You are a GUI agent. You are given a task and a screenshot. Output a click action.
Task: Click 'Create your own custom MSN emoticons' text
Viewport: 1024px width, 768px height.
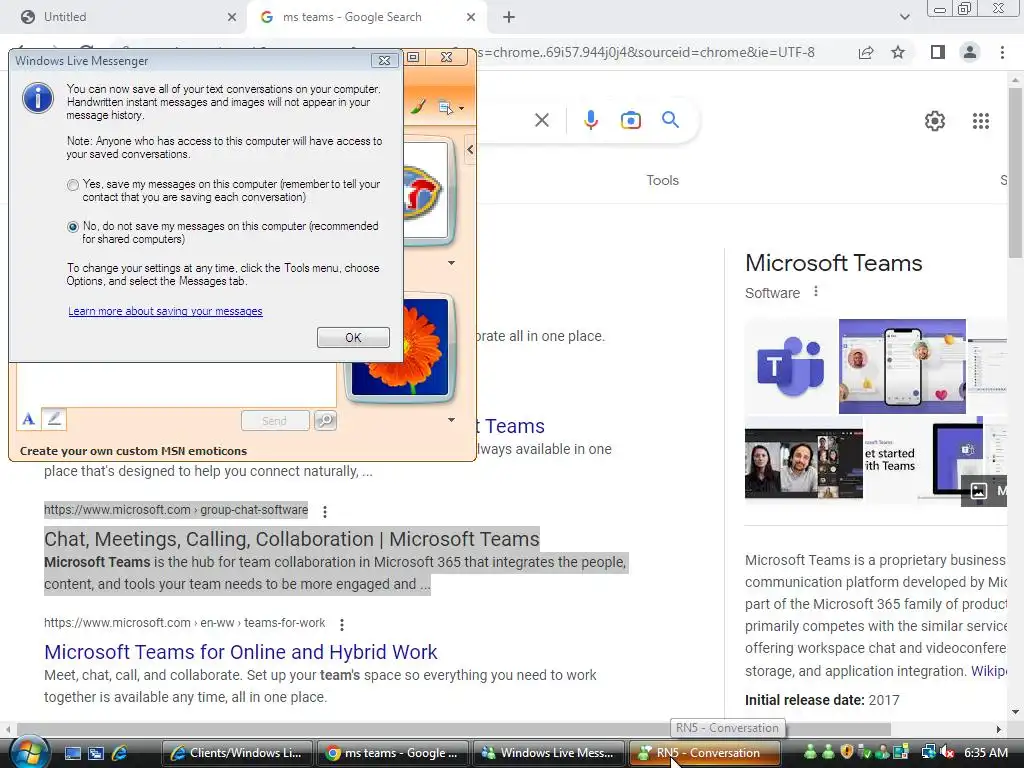[x=133, y=451]
